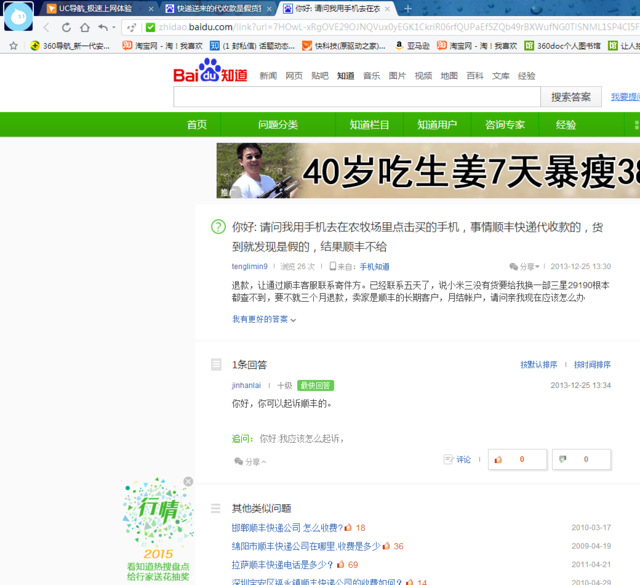Open the 亚马逊 bookmark
The height and width of the screenshot is (585, 640).
(x=412, y=46)
